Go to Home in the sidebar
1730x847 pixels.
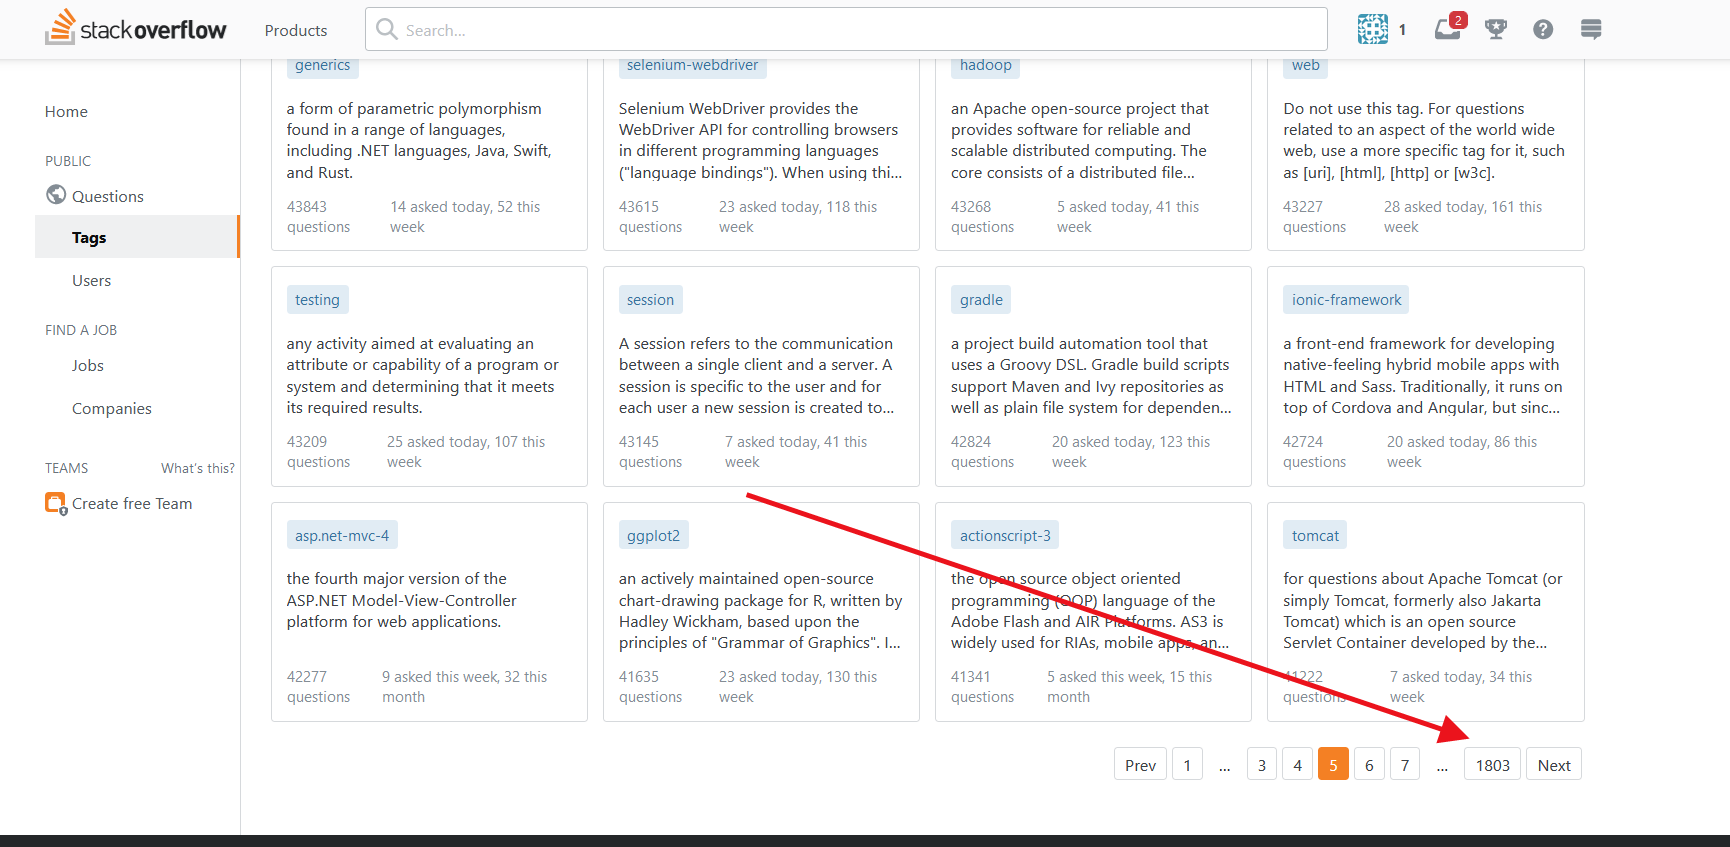[x=66, y=112]
